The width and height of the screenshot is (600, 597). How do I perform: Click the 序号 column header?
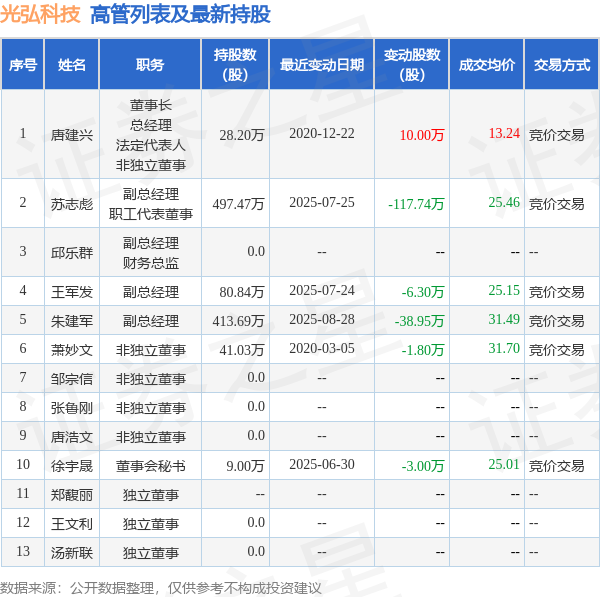coord(23,65)
